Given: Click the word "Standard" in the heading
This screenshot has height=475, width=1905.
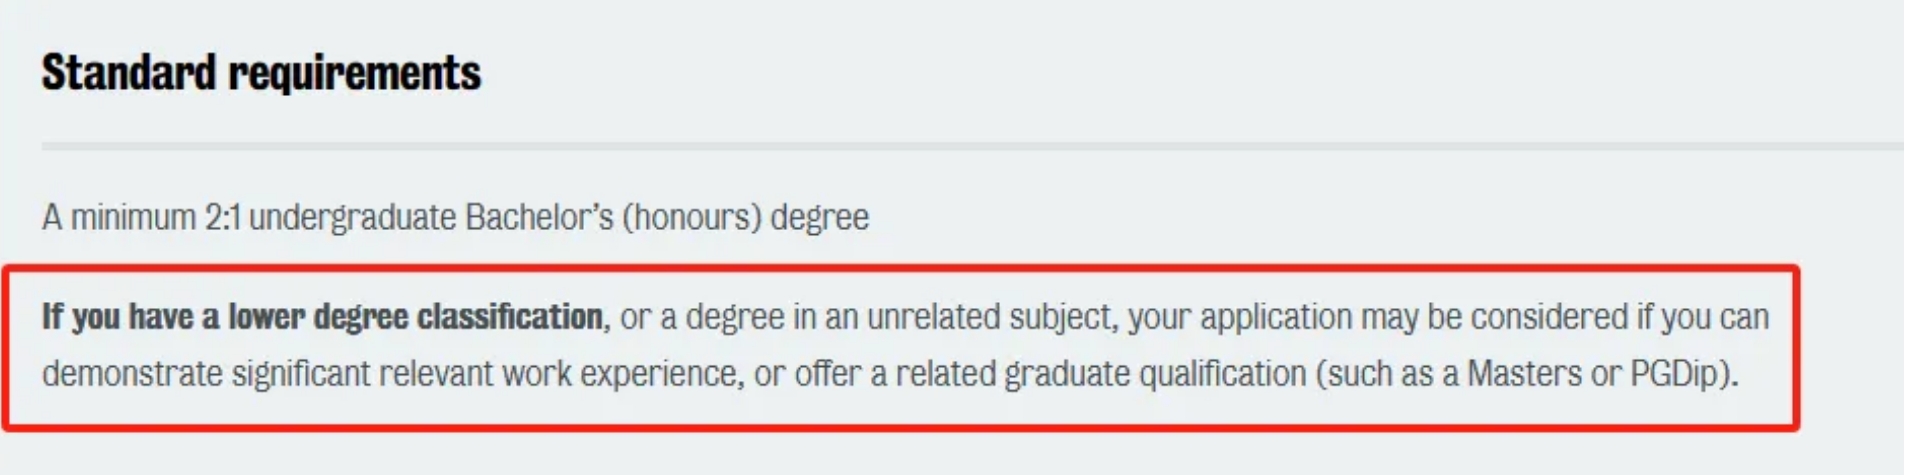Looking at the screenshot, I should click(x=129, y=73).
